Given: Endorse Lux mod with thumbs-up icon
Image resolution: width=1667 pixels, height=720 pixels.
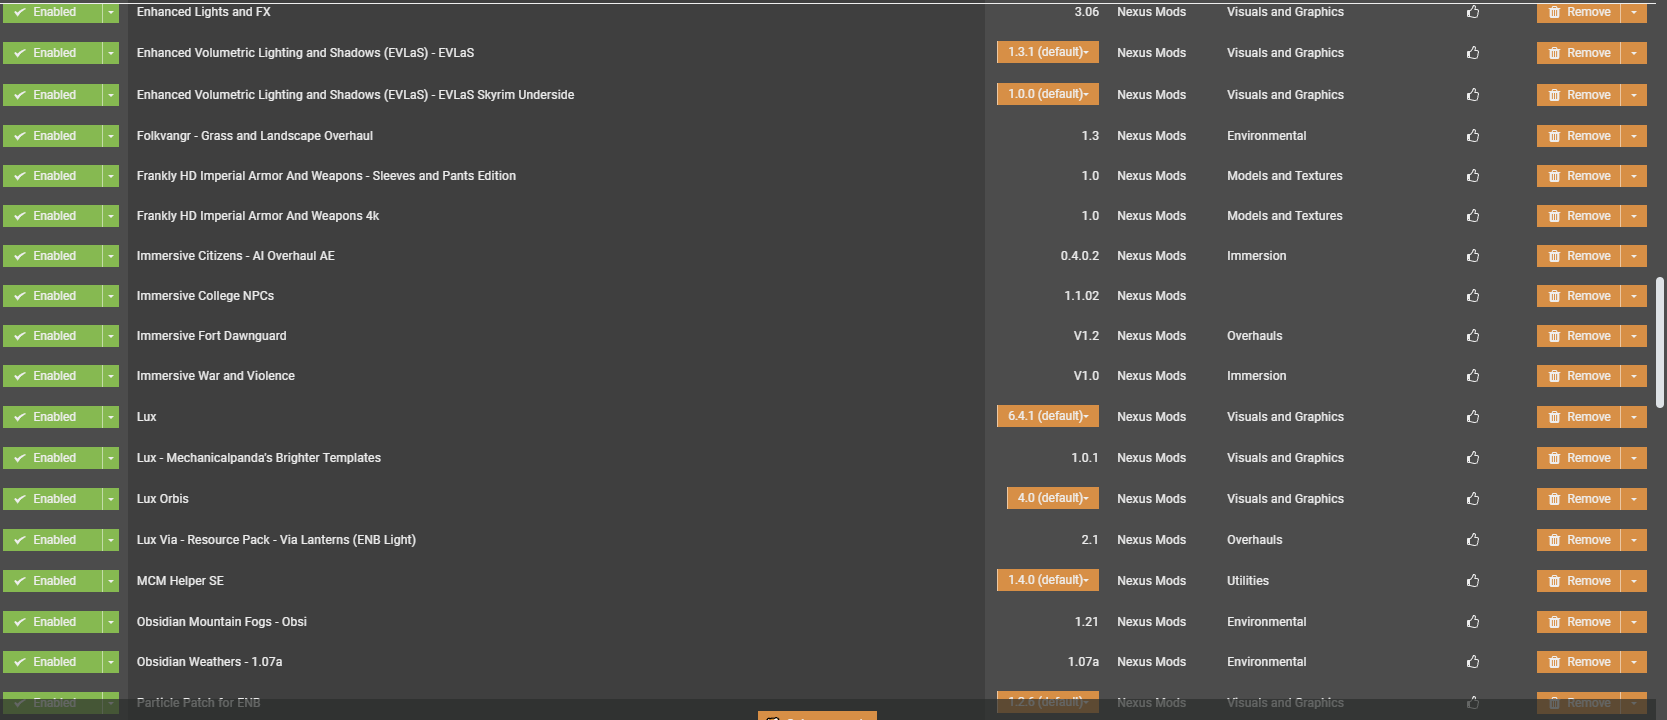Looking at the screenshot, I should tap(1473, 417).
